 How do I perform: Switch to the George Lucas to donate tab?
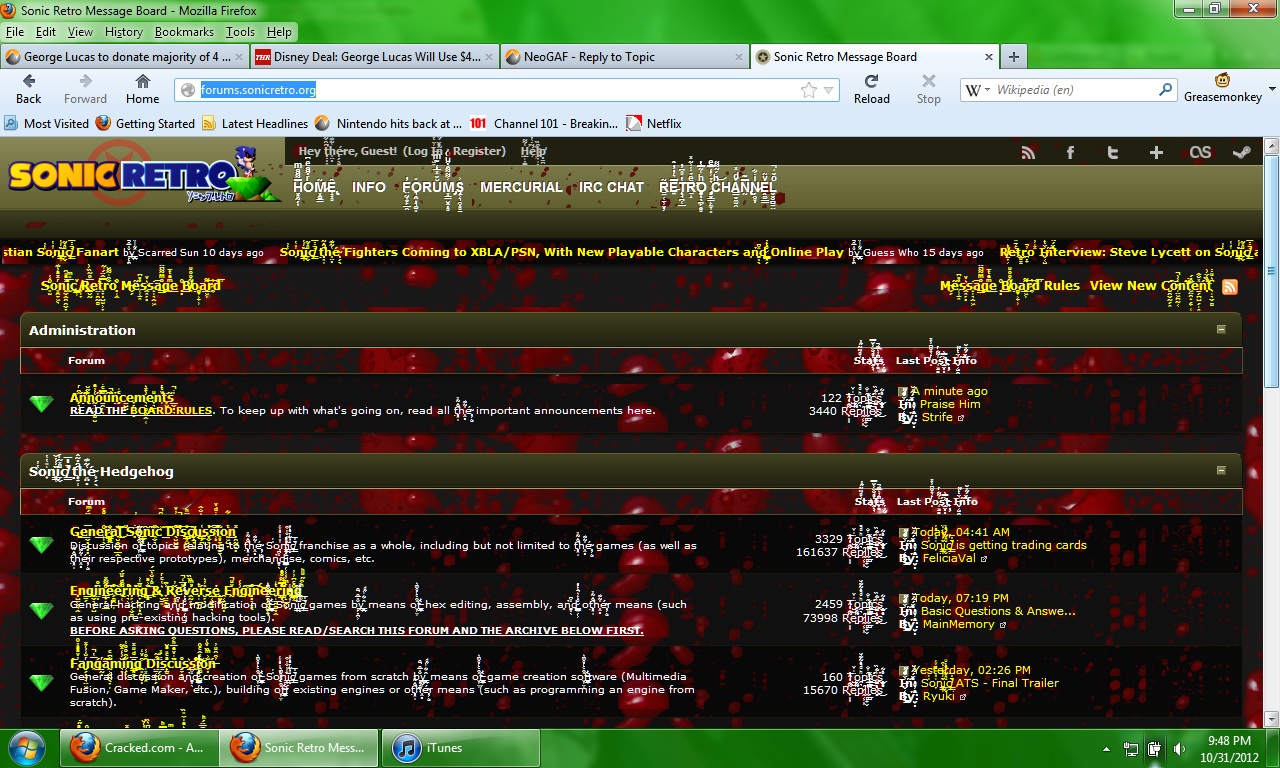pyautogui.click(x=124, y=57)
